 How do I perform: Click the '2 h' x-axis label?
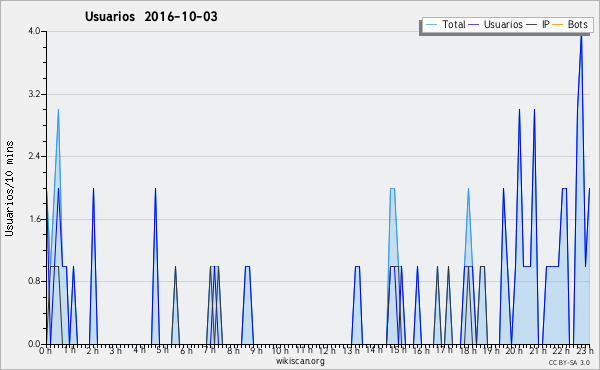tap(92, 350)
